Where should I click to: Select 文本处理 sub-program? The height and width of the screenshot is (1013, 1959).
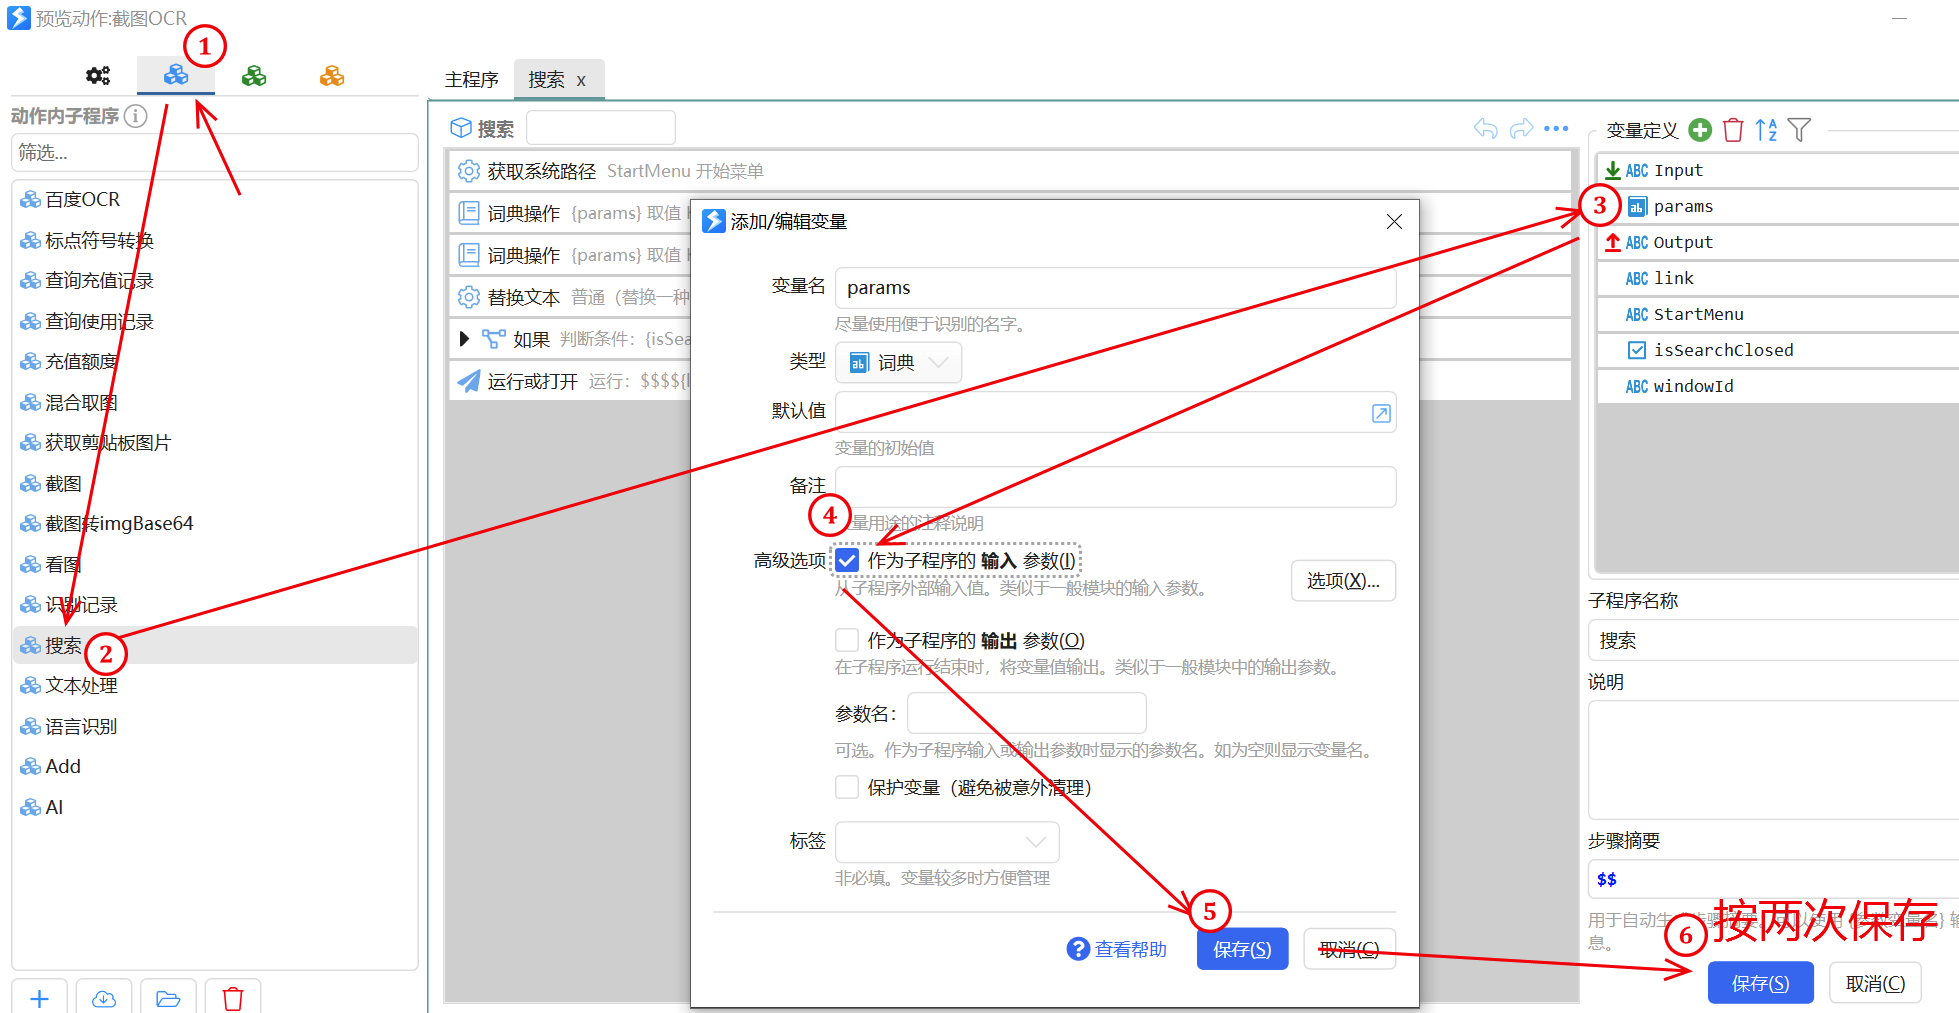(214, 685)
